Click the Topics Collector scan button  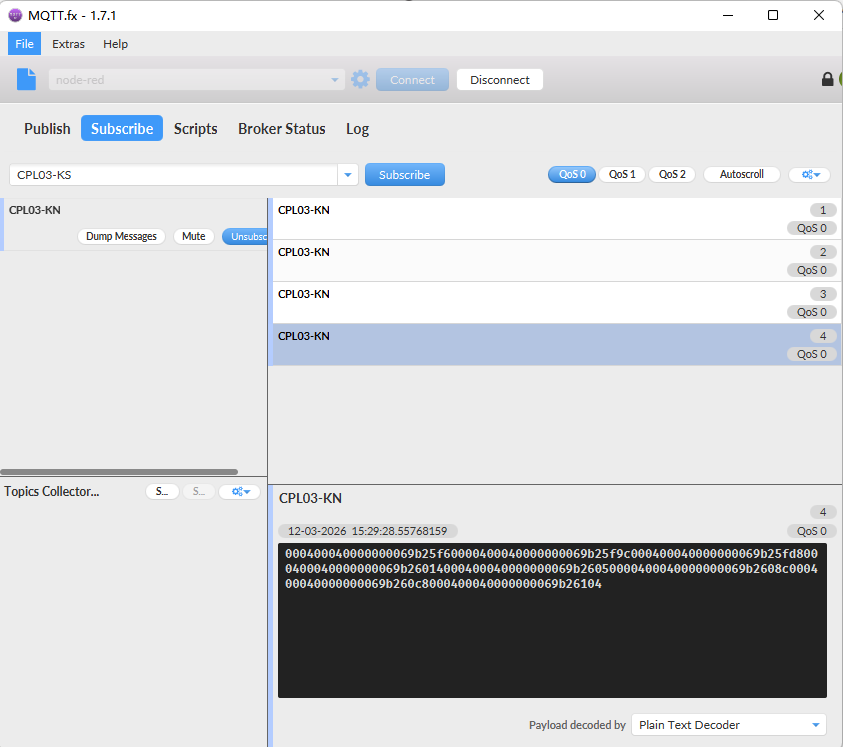(x=162, y=492)
